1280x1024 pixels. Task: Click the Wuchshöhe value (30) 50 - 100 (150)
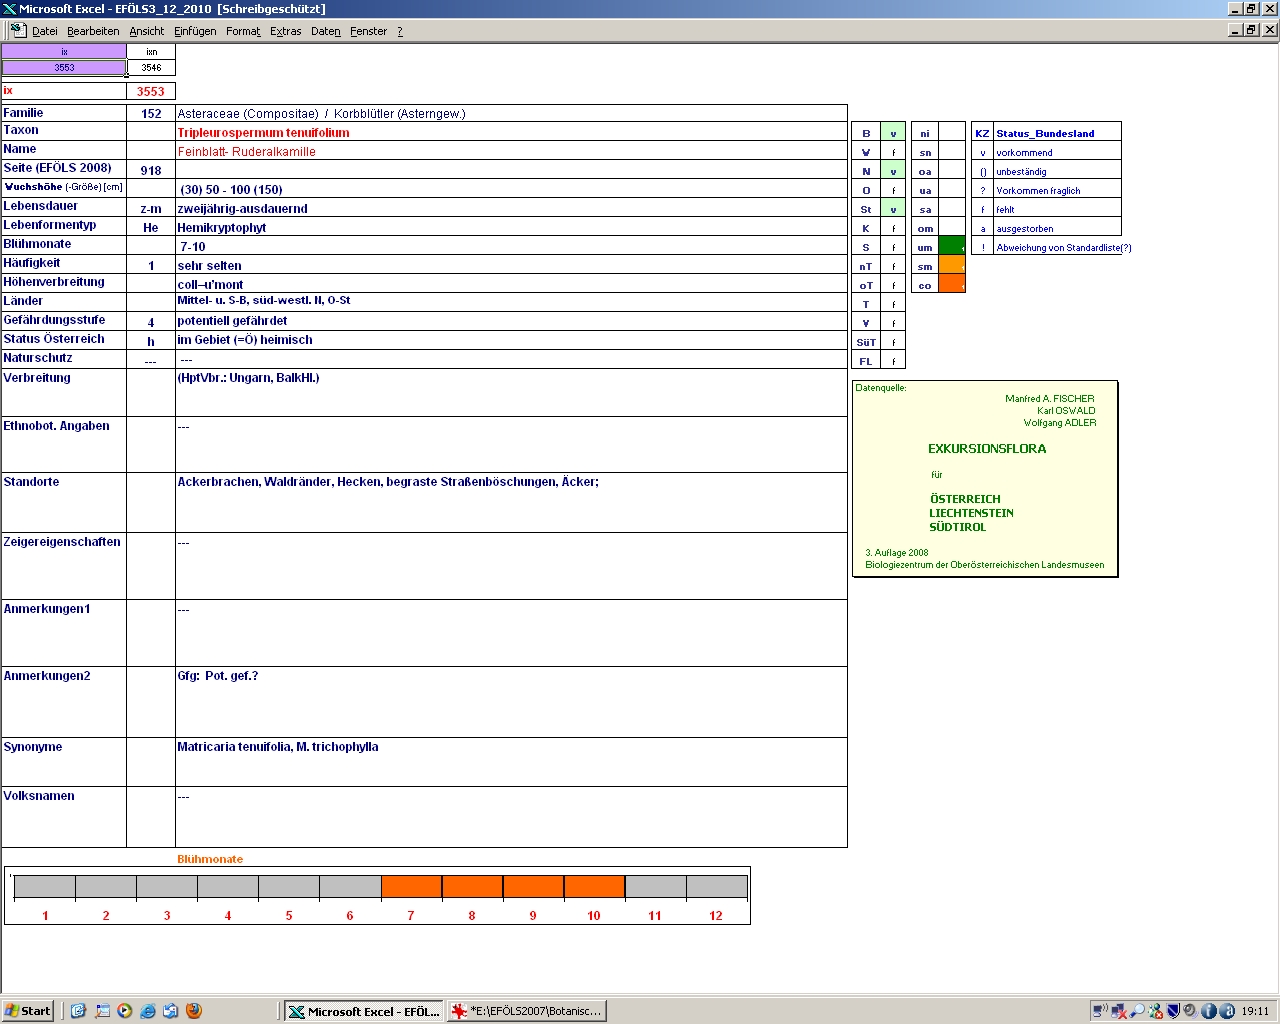pyautogui.click(x=231, y=190)
